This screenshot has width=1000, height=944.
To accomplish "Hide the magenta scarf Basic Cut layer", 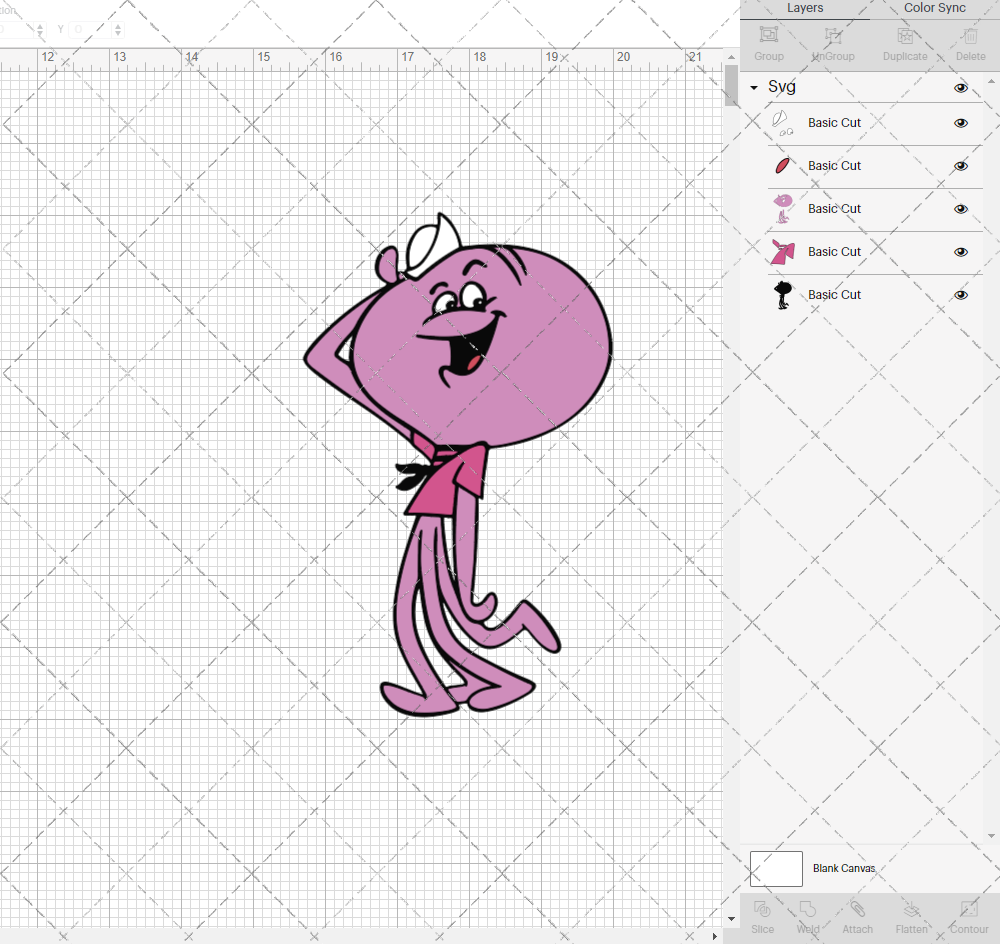I will point(960,252).
